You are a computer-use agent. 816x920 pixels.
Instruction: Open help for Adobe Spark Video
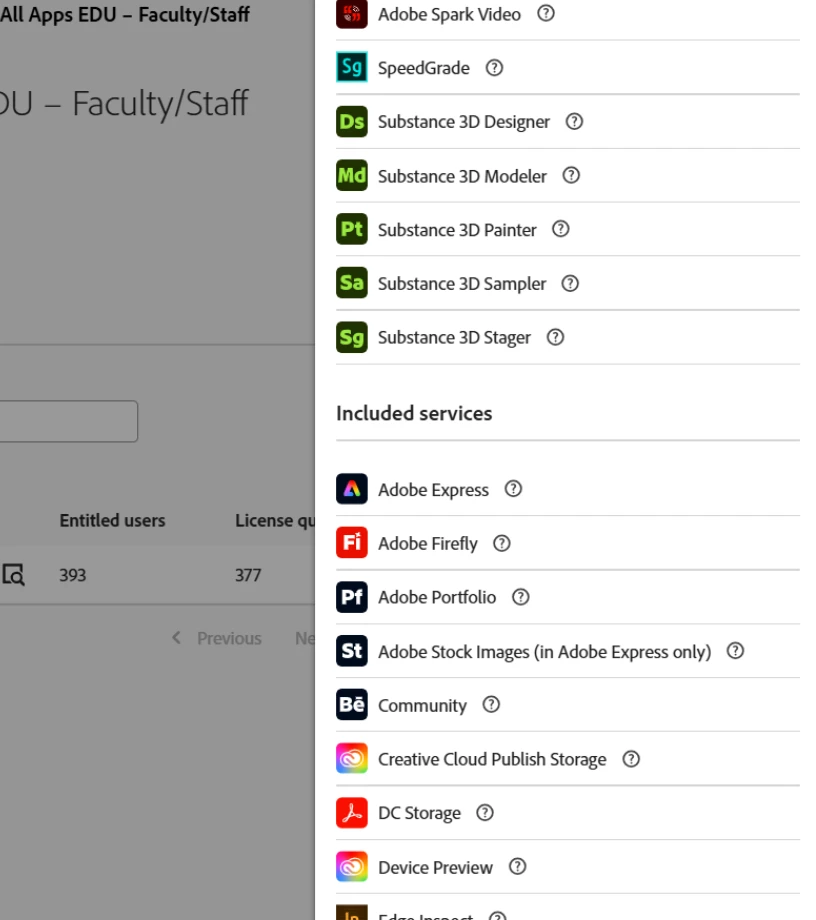pyautogui.click(x=546, y=13)
